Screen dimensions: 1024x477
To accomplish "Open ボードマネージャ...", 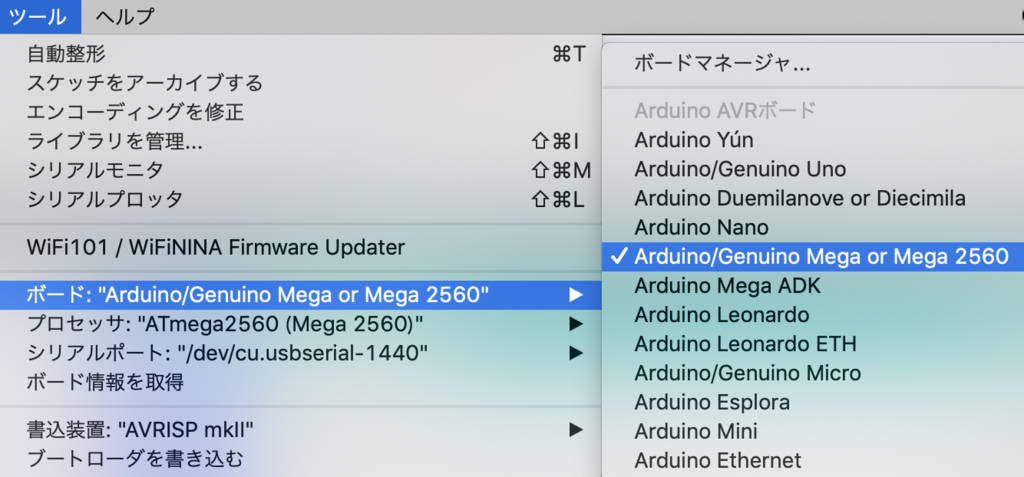I will pos(721,64).
